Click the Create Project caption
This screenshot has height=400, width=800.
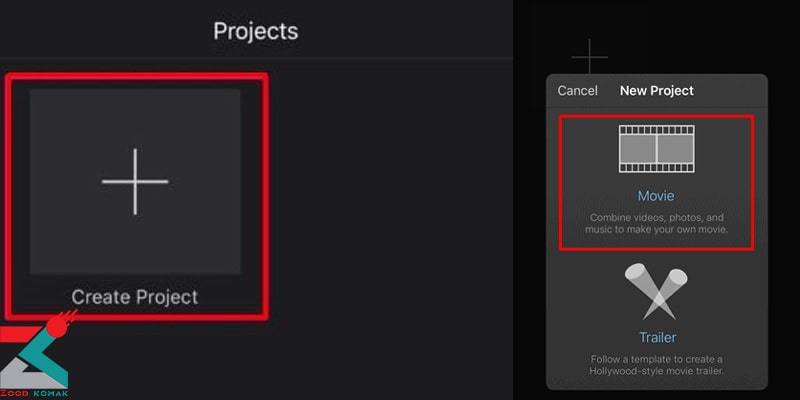pos(135,297)
